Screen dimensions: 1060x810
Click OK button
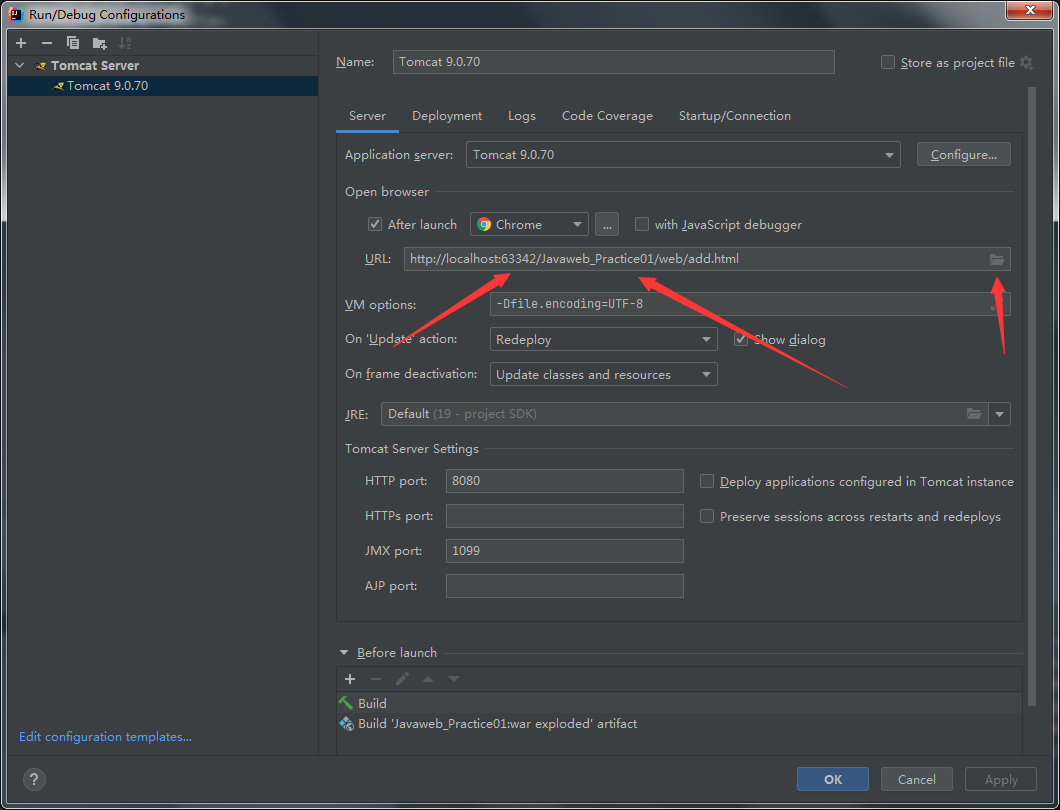point(832,780)
